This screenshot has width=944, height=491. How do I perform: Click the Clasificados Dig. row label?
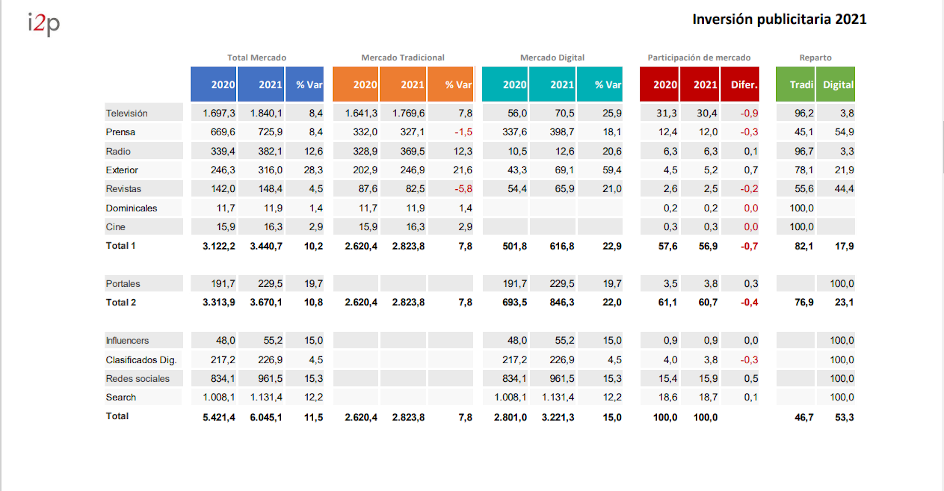pyautogui.click(x=139, y=360)
